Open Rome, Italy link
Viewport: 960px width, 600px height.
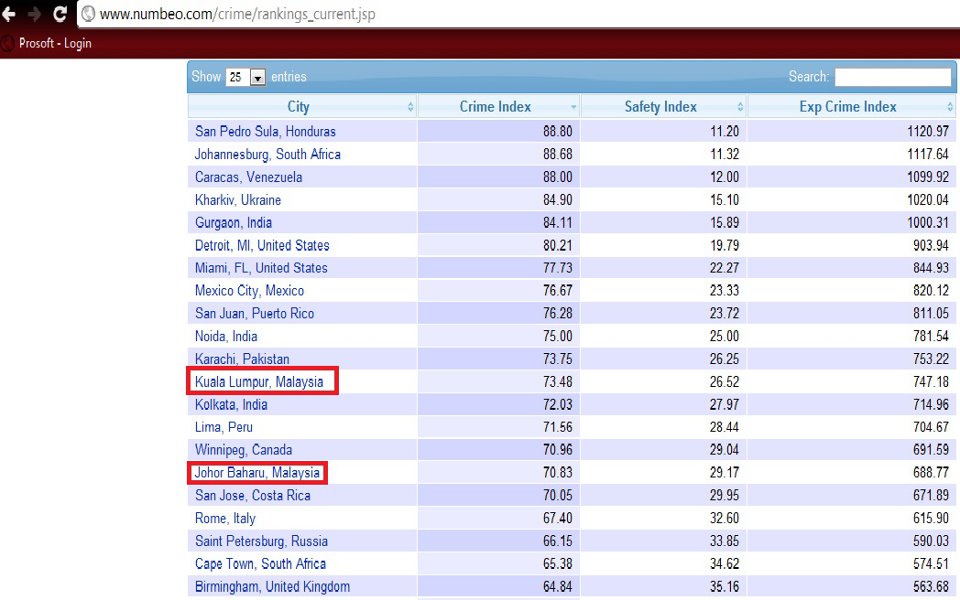tap(225, 519)
